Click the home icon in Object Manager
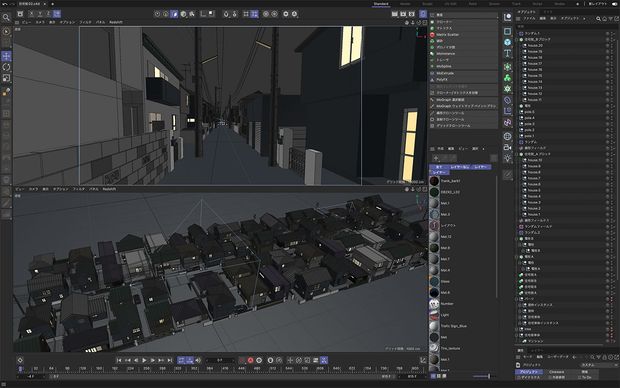The width and height of the screenshot is (620, 388). coord(605,19)
